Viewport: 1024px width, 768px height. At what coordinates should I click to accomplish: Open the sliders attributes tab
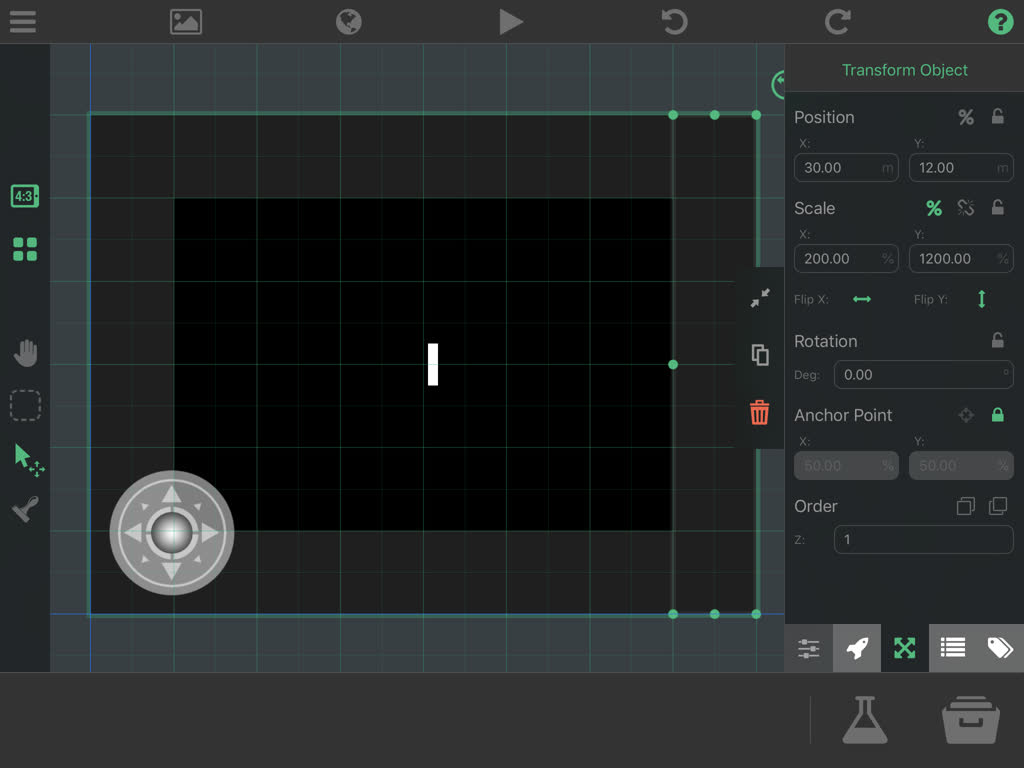coord(808,648)
